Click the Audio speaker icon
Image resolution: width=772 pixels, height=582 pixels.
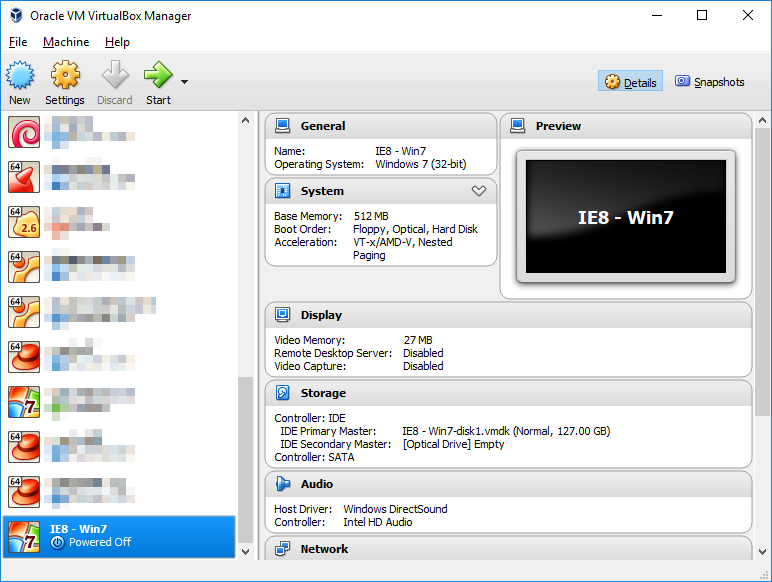click(x=283, y=484)
